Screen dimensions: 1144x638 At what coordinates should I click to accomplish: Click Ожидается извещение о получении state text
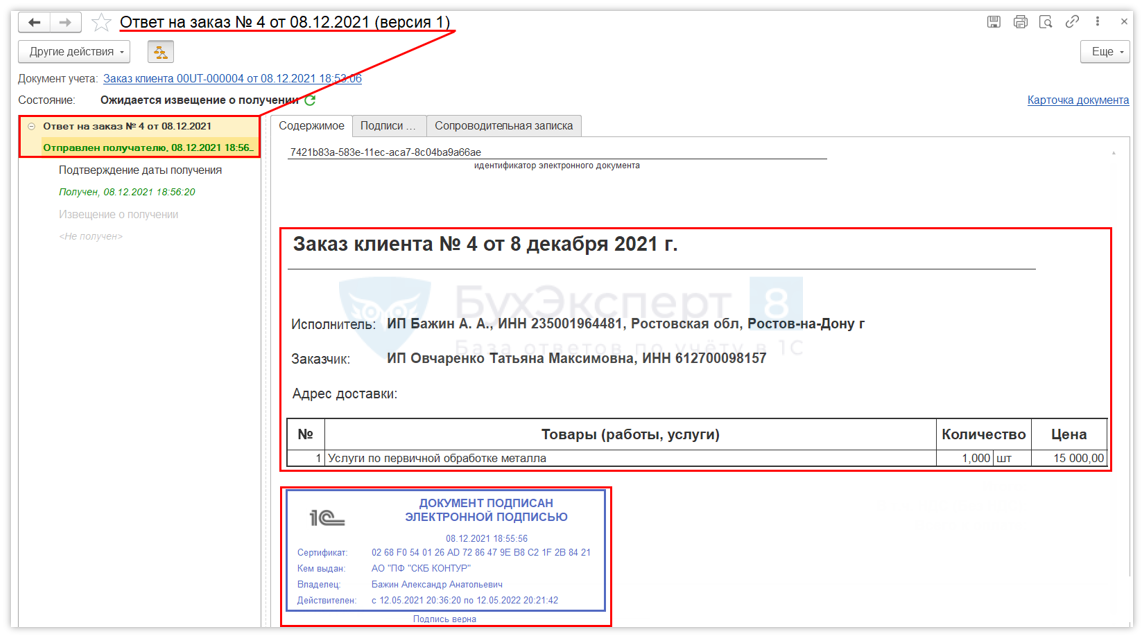coord(200,100)
